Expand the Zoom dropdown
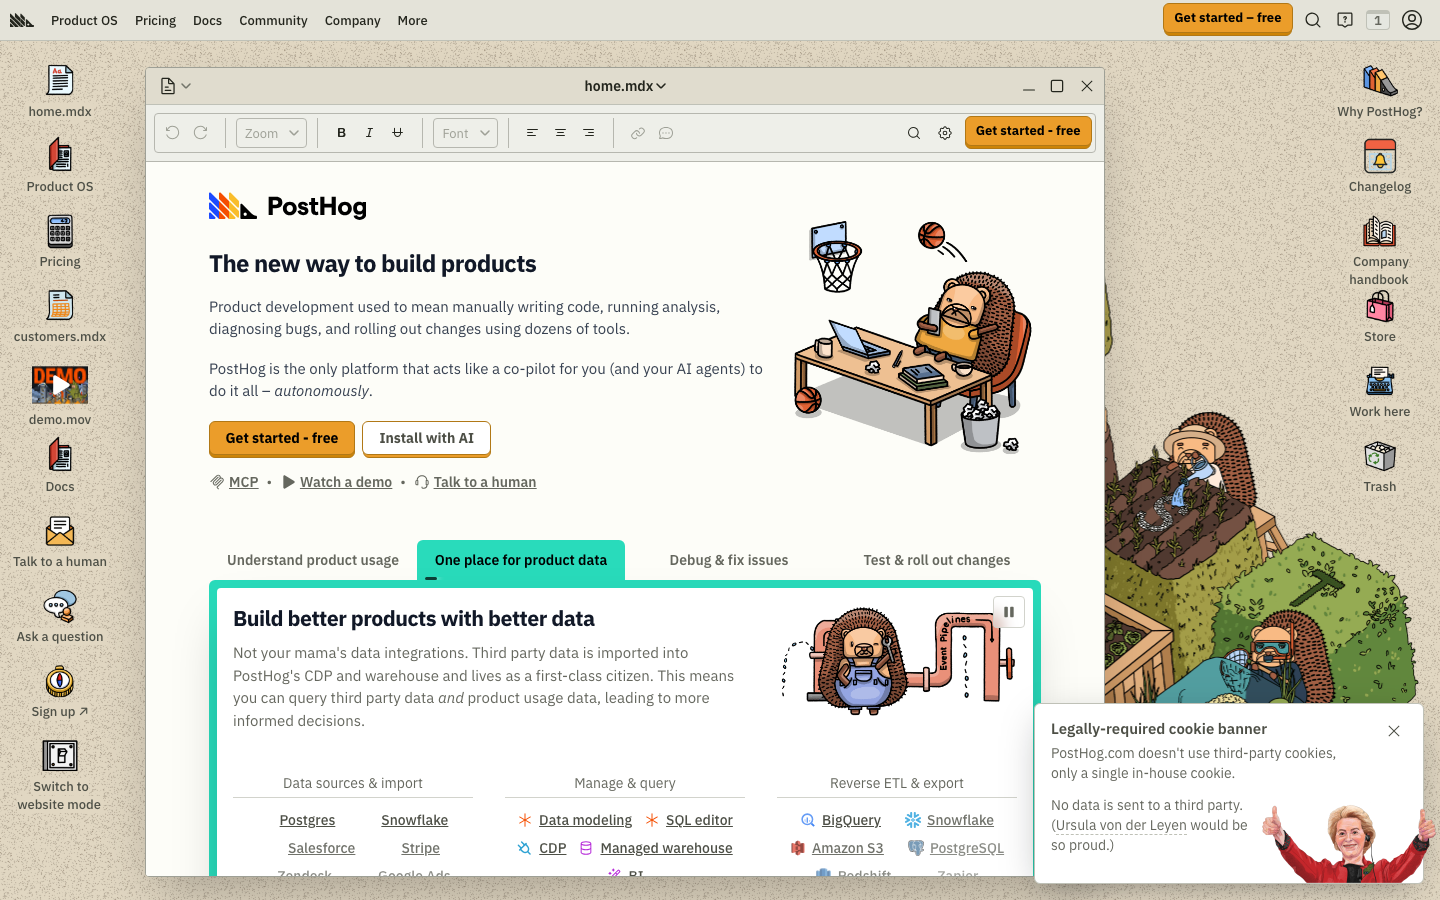Image resolution: width=1440 pixels, height=900 pixels. tap(271, 133)
